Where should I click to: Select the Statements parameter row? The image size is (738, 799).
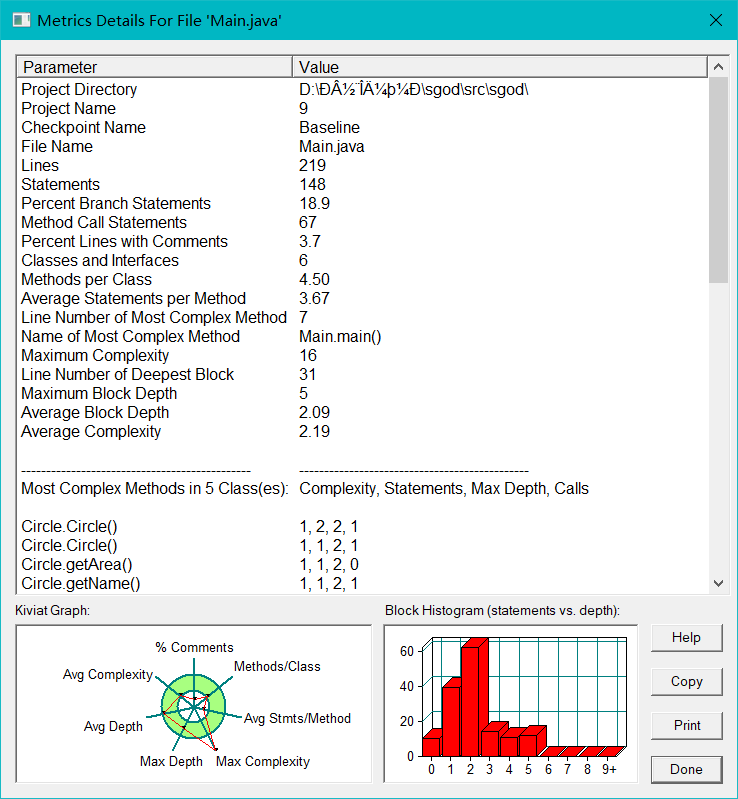(362, 184)
